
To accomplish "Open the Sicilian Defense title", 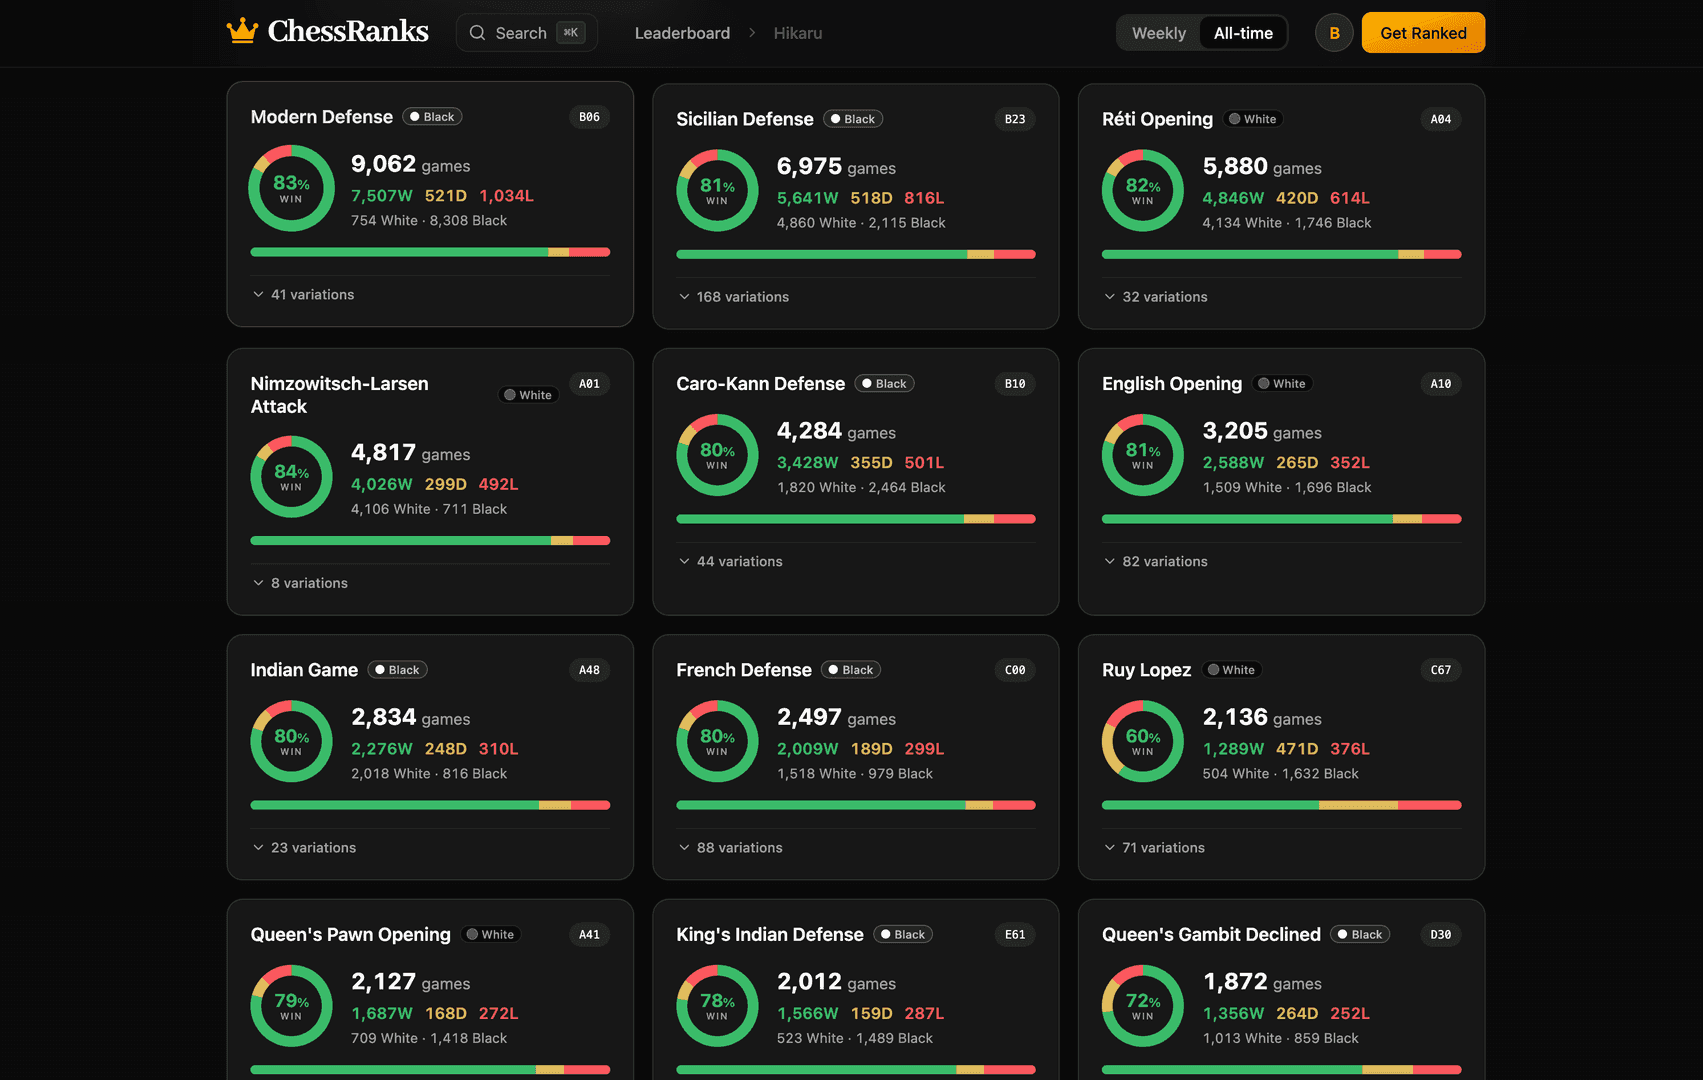I will pos(745,119).
